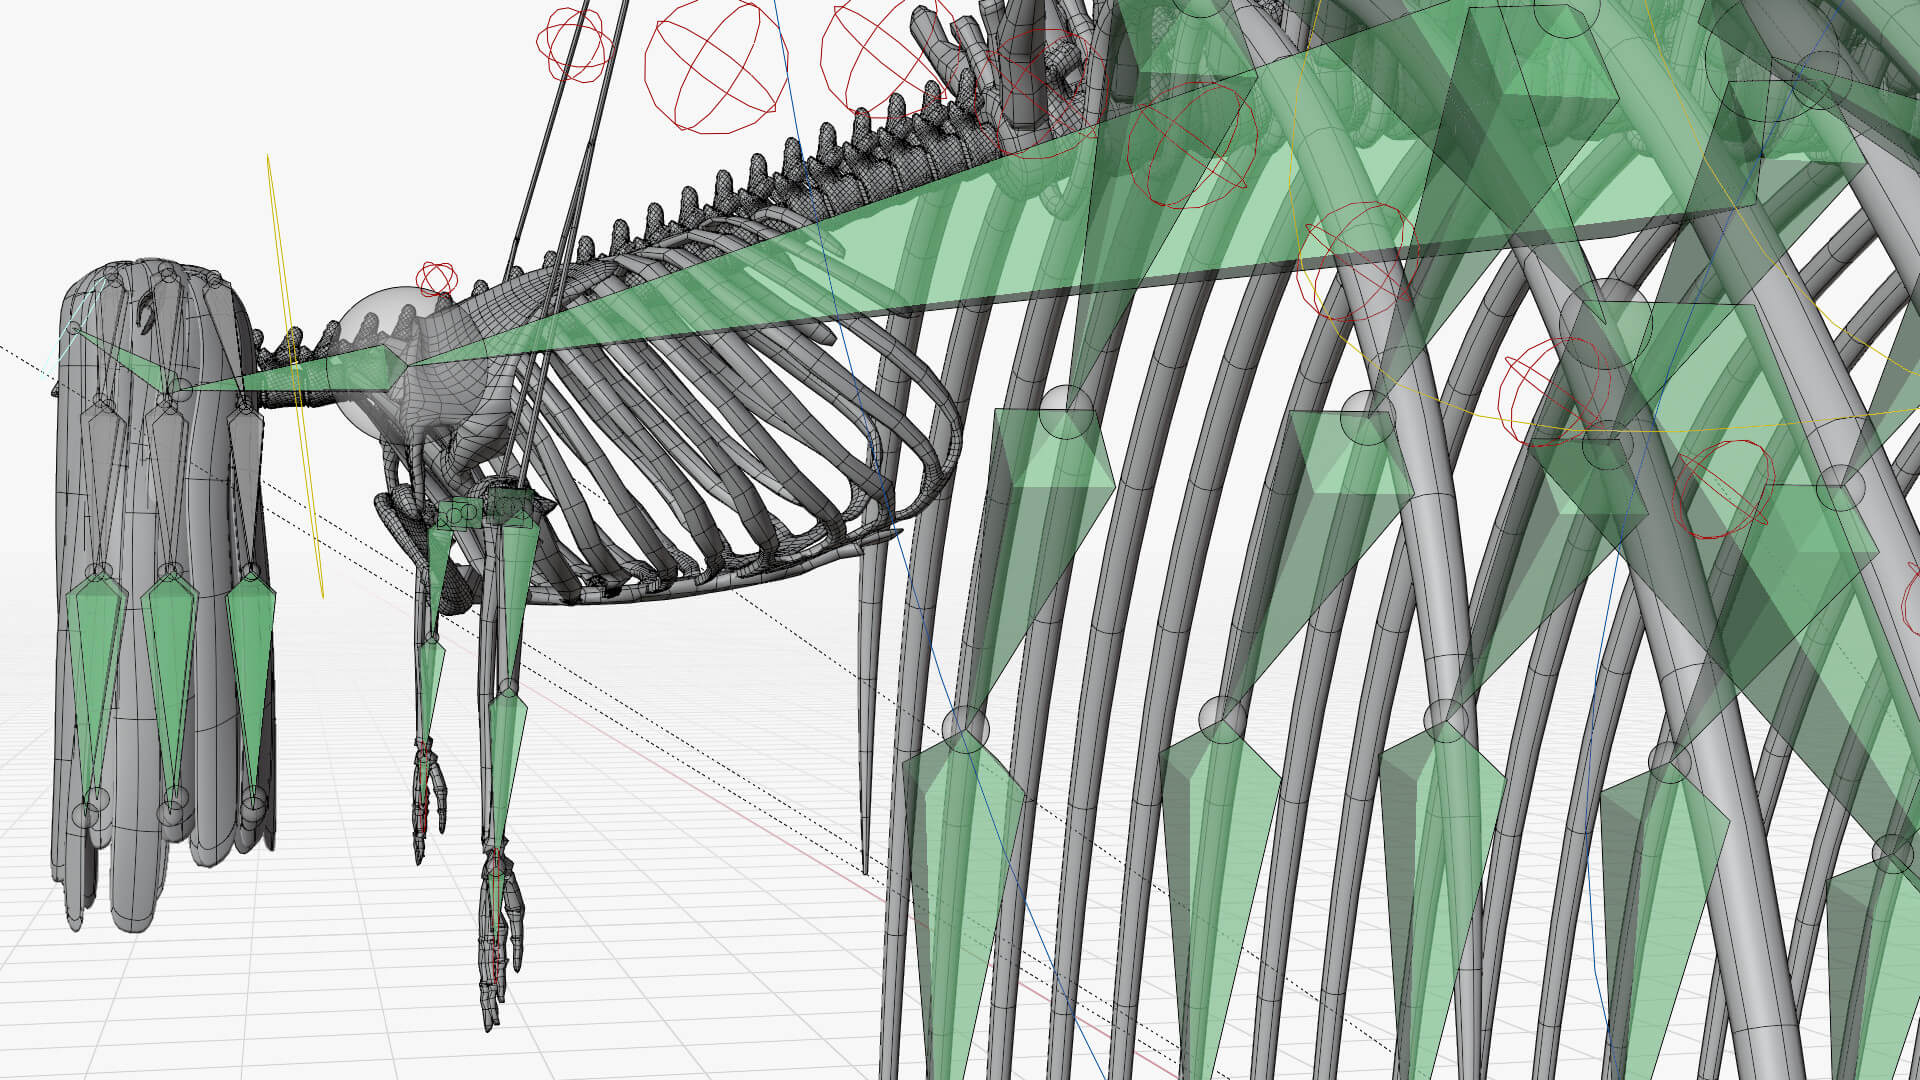Click the top-left red wireframe sphere control
The width and height of the screenshot is (1920, 1080).
point(574,44)
